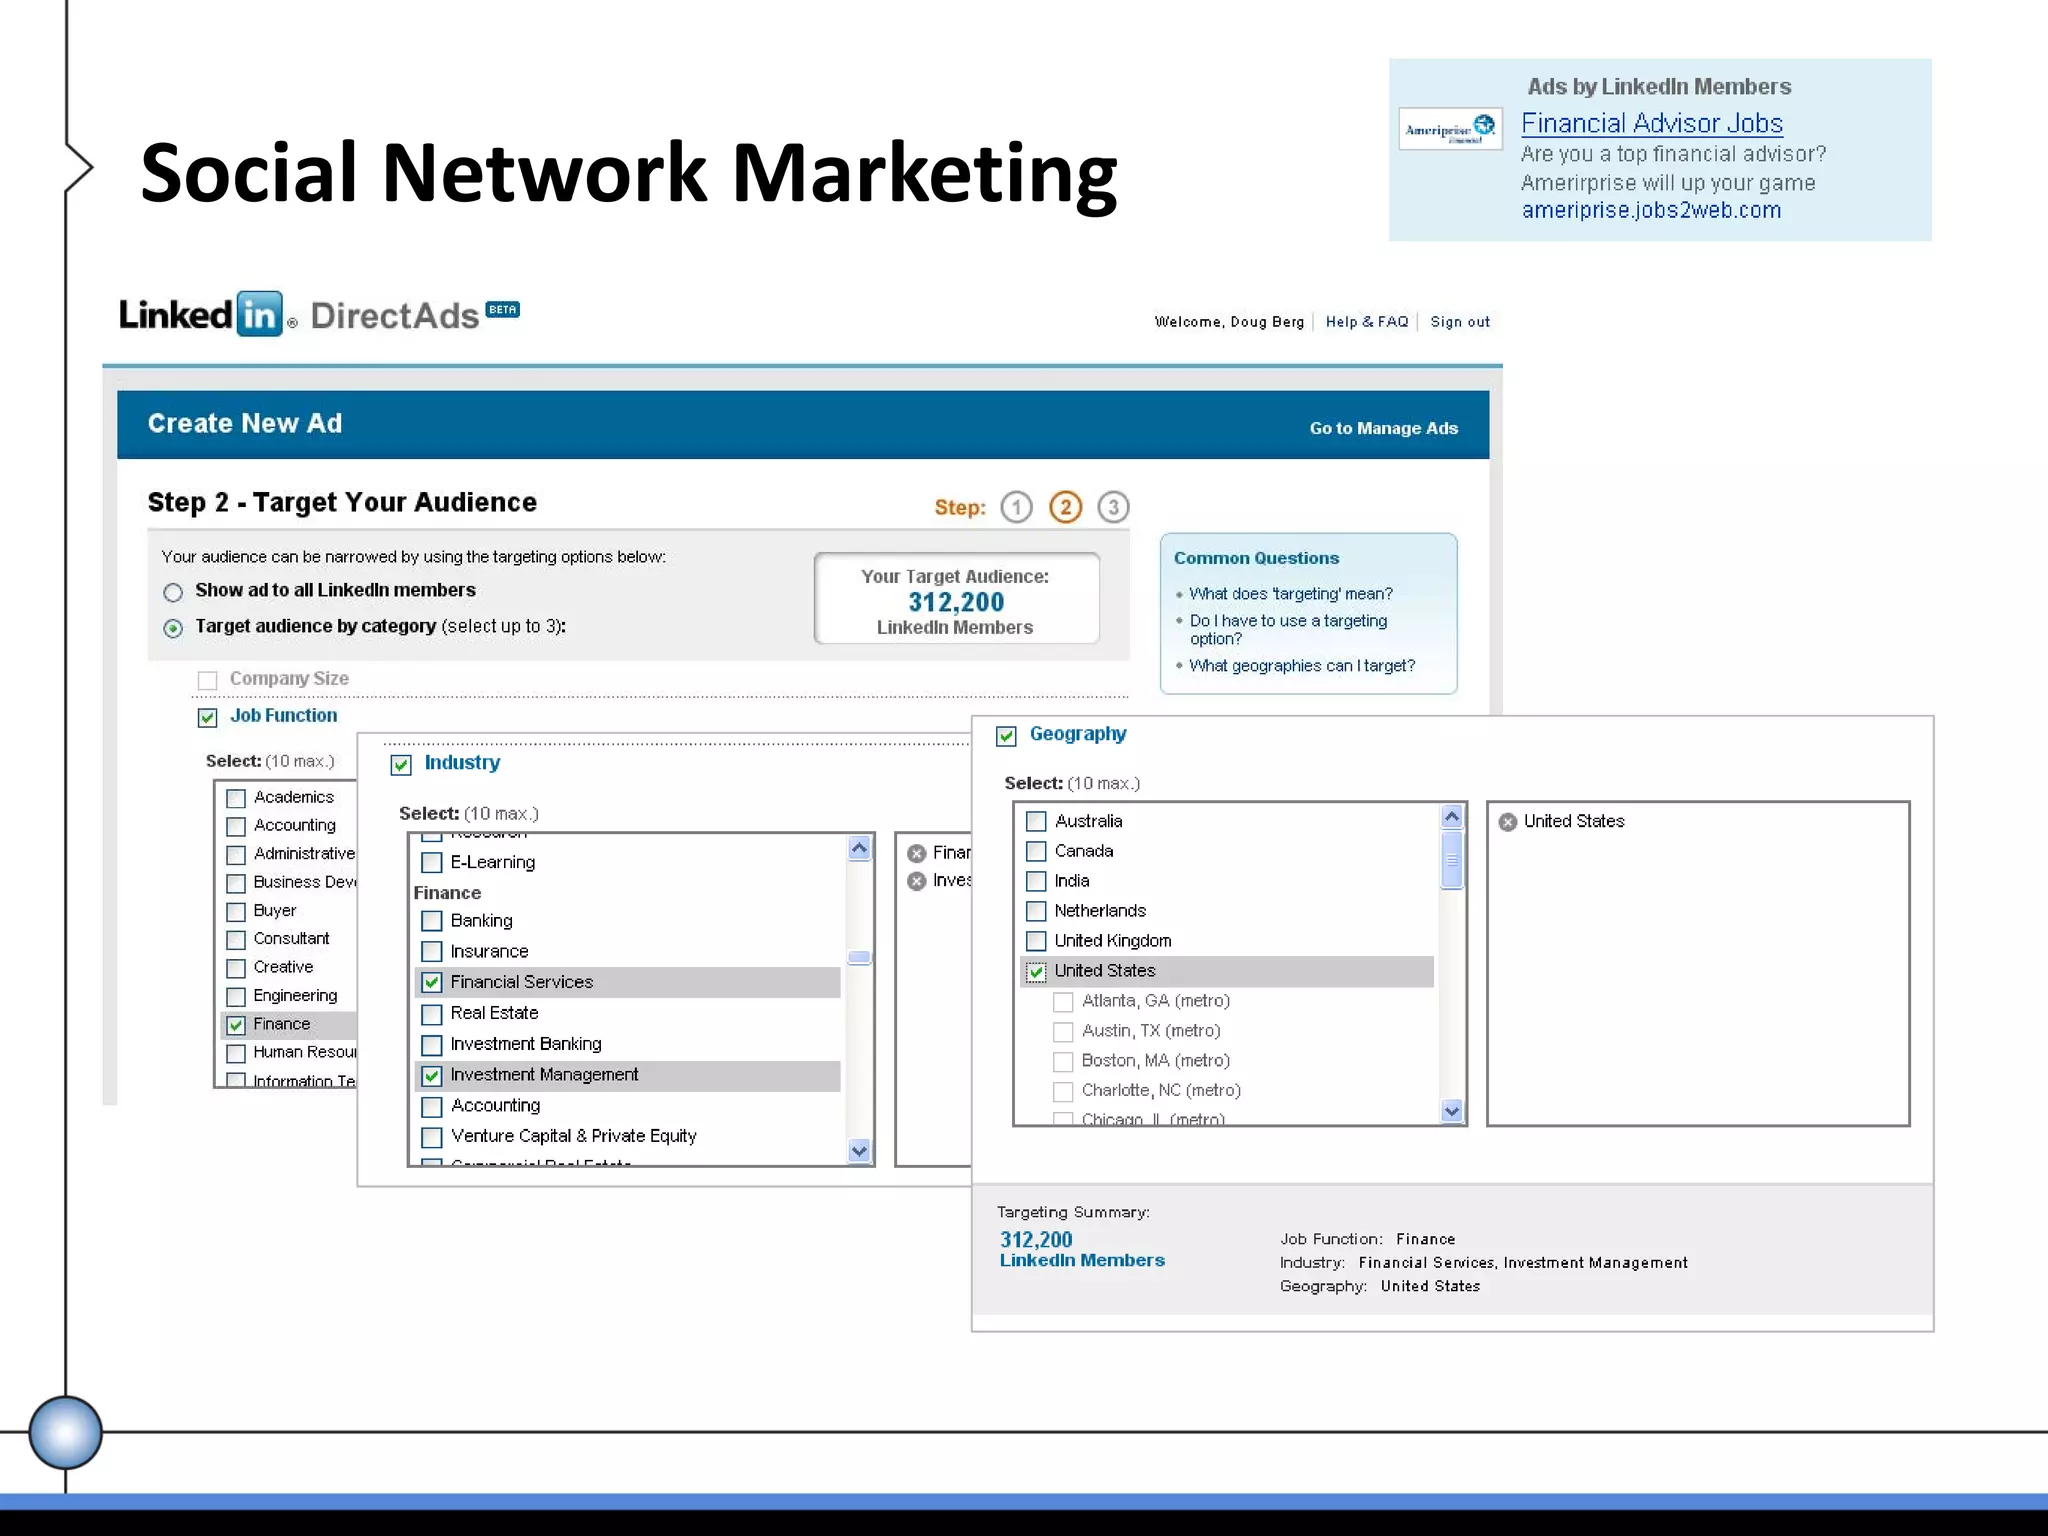Viewport: 2048px width, 1536px height.
Task: Uncheck the Job Function category
Action: [x=207, y=717]
